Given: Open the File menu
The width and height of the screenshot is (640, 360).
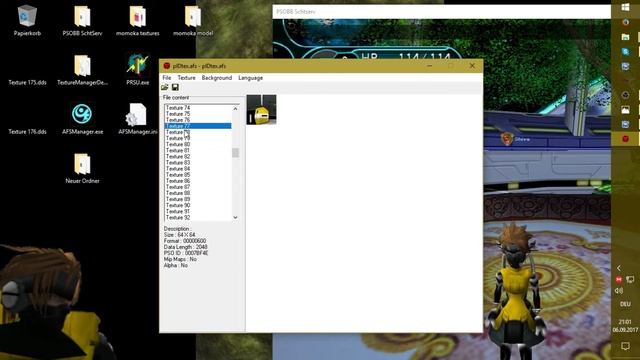Looking at the screenshot, I should coord(167,78).
